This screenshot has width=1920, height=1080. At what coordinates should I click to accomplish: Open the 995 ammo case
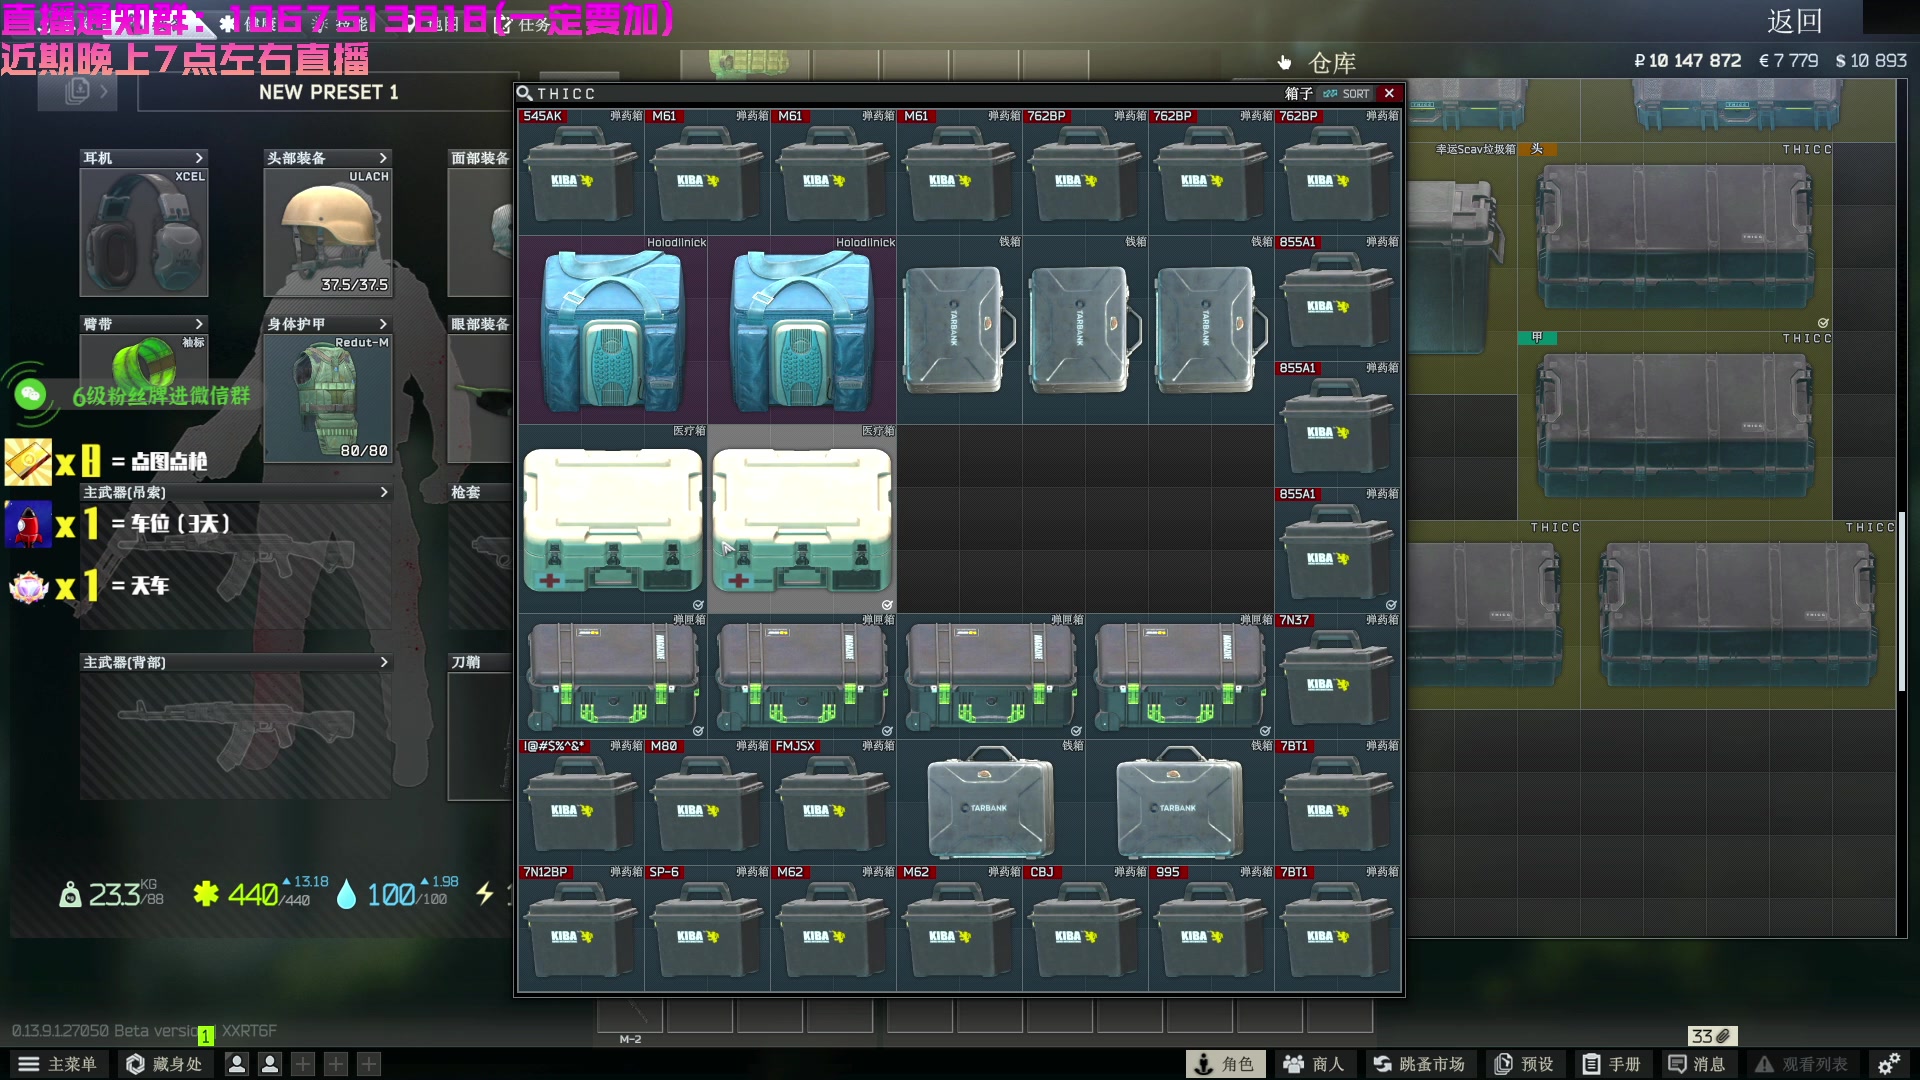tap(1211, 928)
